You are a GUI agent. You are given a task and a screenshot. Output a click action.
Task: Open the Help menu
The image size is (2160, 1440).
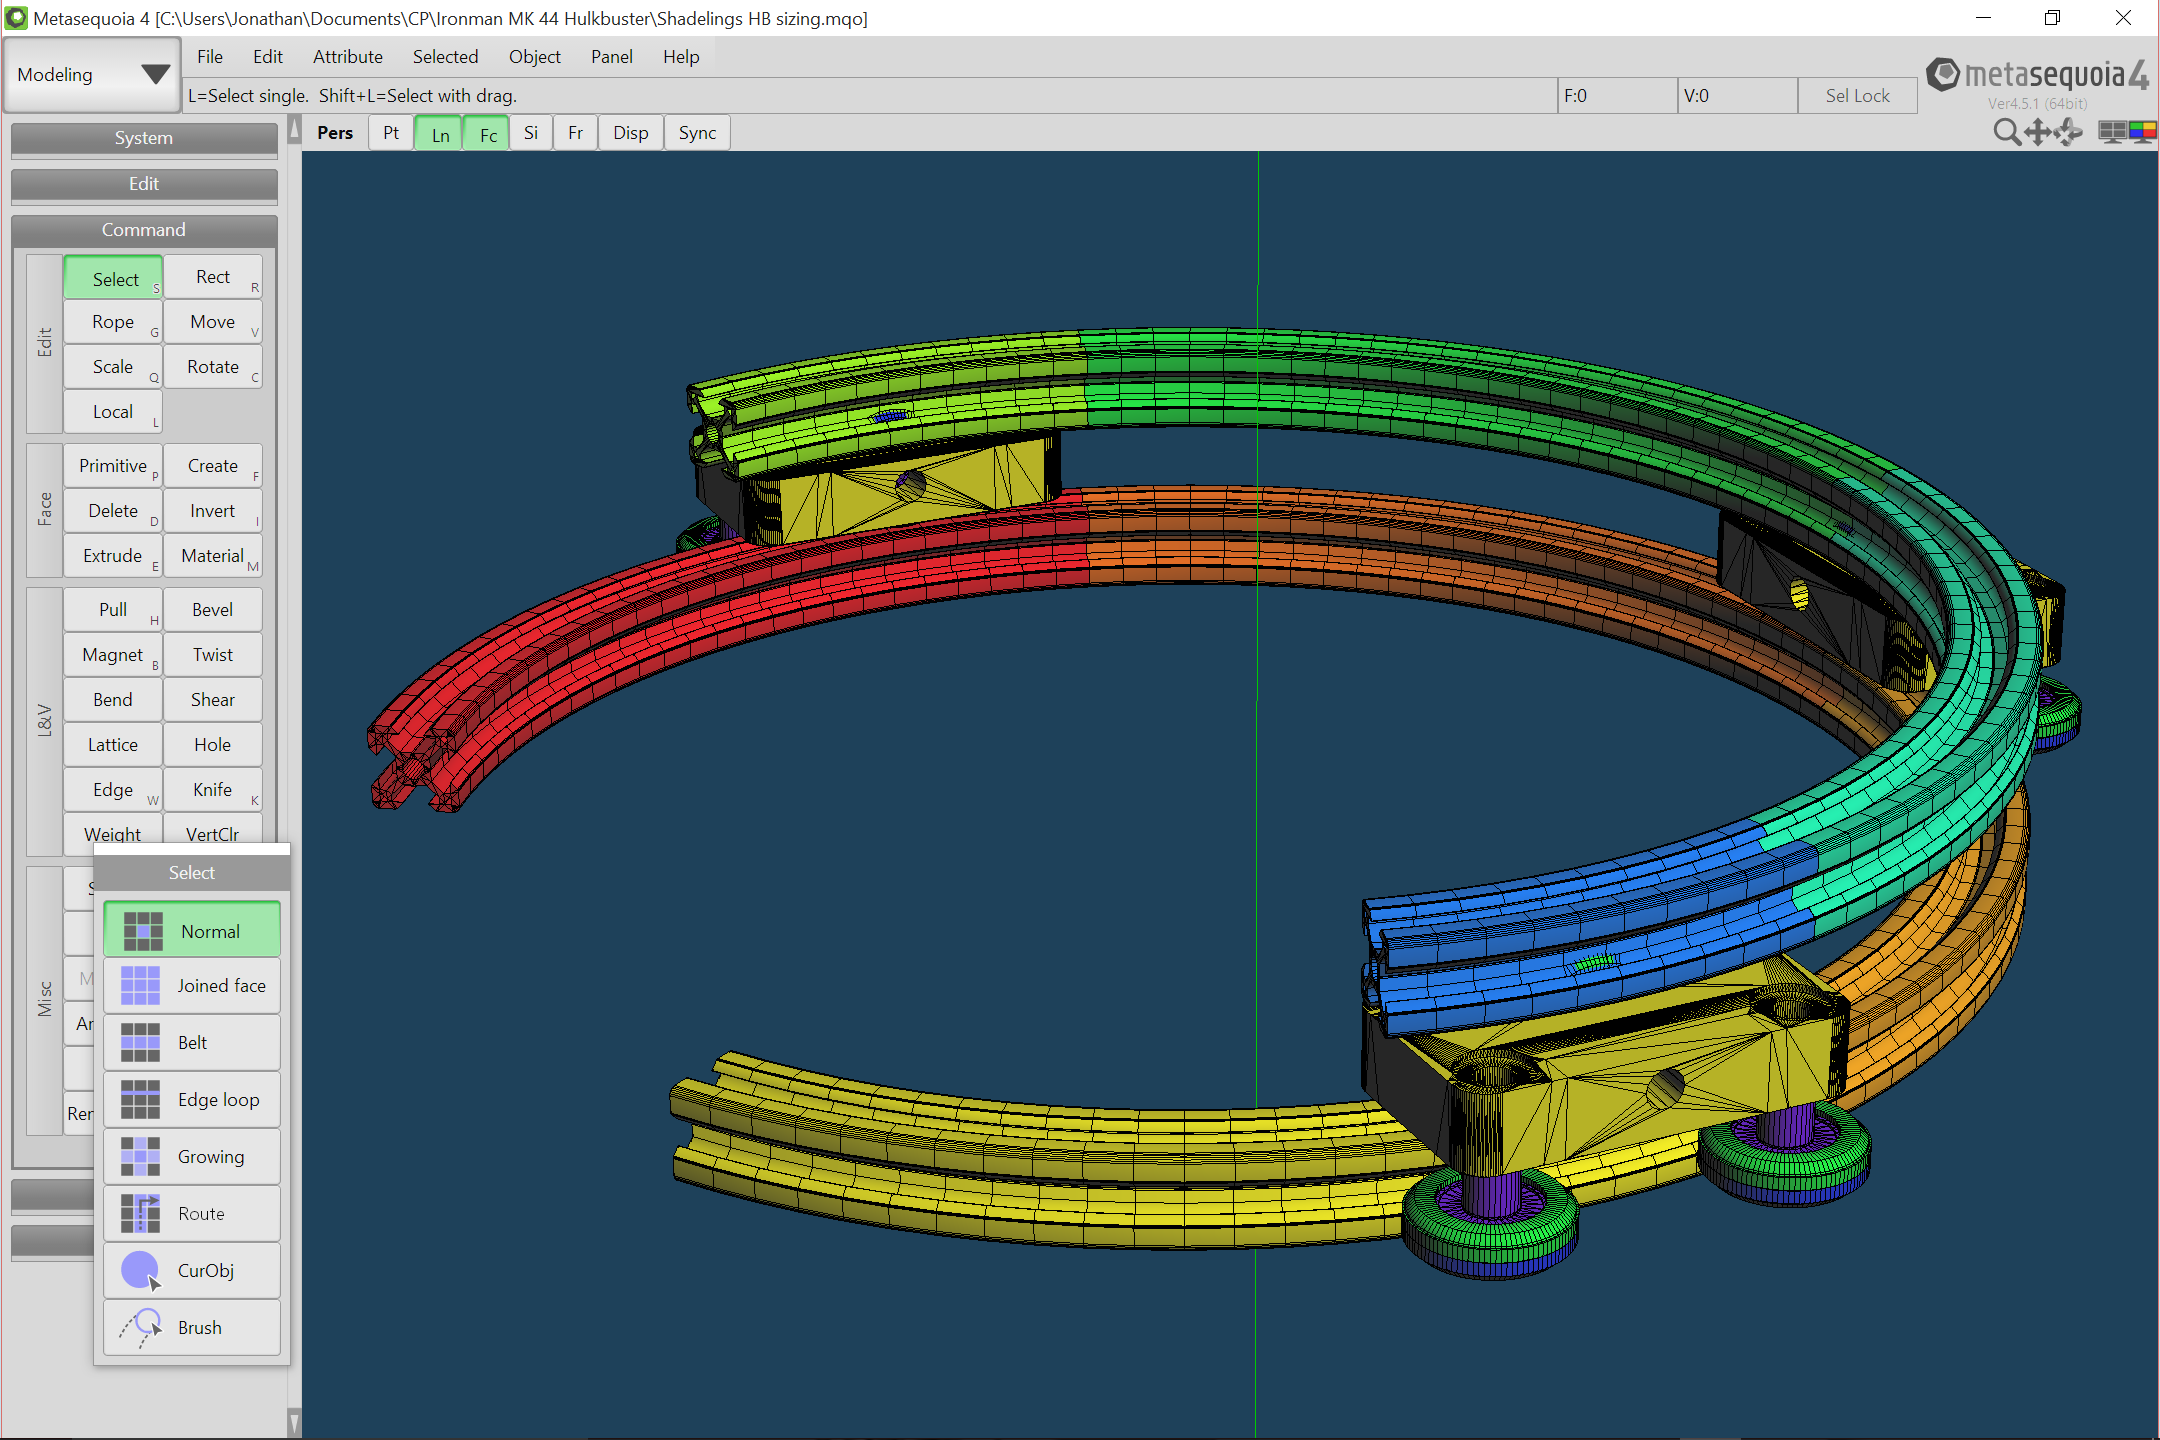pyautogui.click(x=681, y=57)
